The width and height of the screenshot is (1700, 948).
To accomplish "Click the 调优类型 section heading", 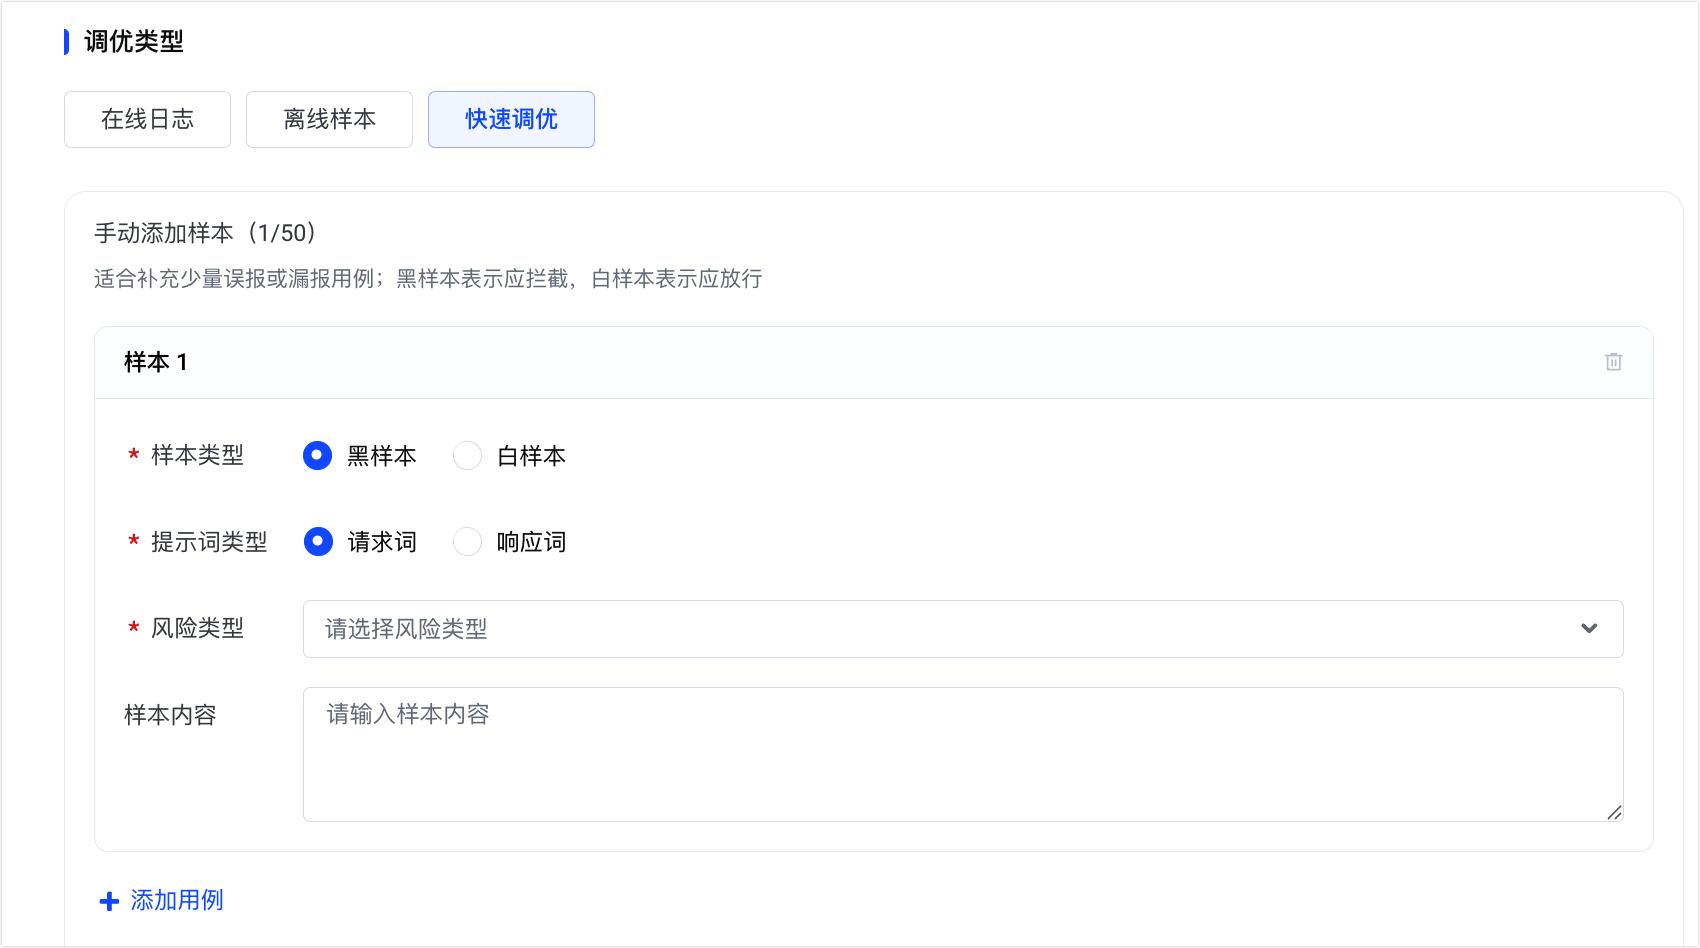I will click(134, 41).
